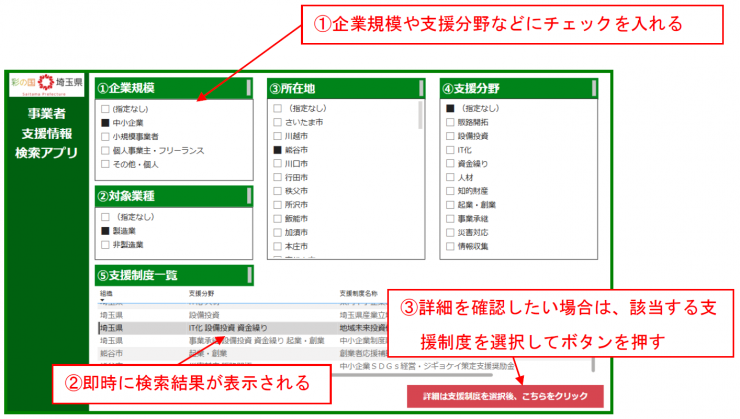Check the 販路開拓 support field
The image size is (740, 419).
pyautogui.click(x=450, y=122)
